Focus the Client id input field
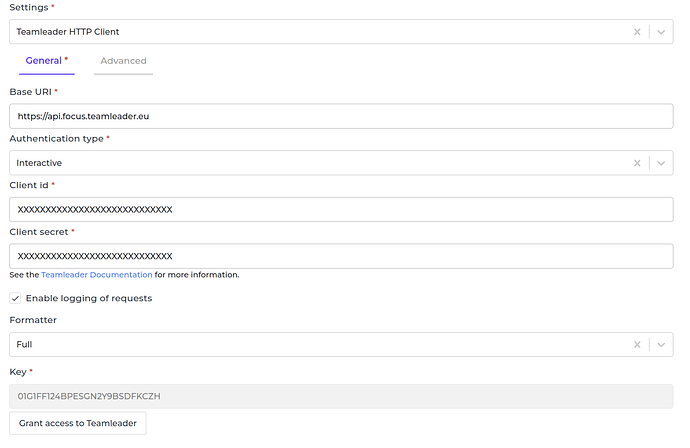The width and height of the screenshot is (690, 448). click(x=341, y=209)
